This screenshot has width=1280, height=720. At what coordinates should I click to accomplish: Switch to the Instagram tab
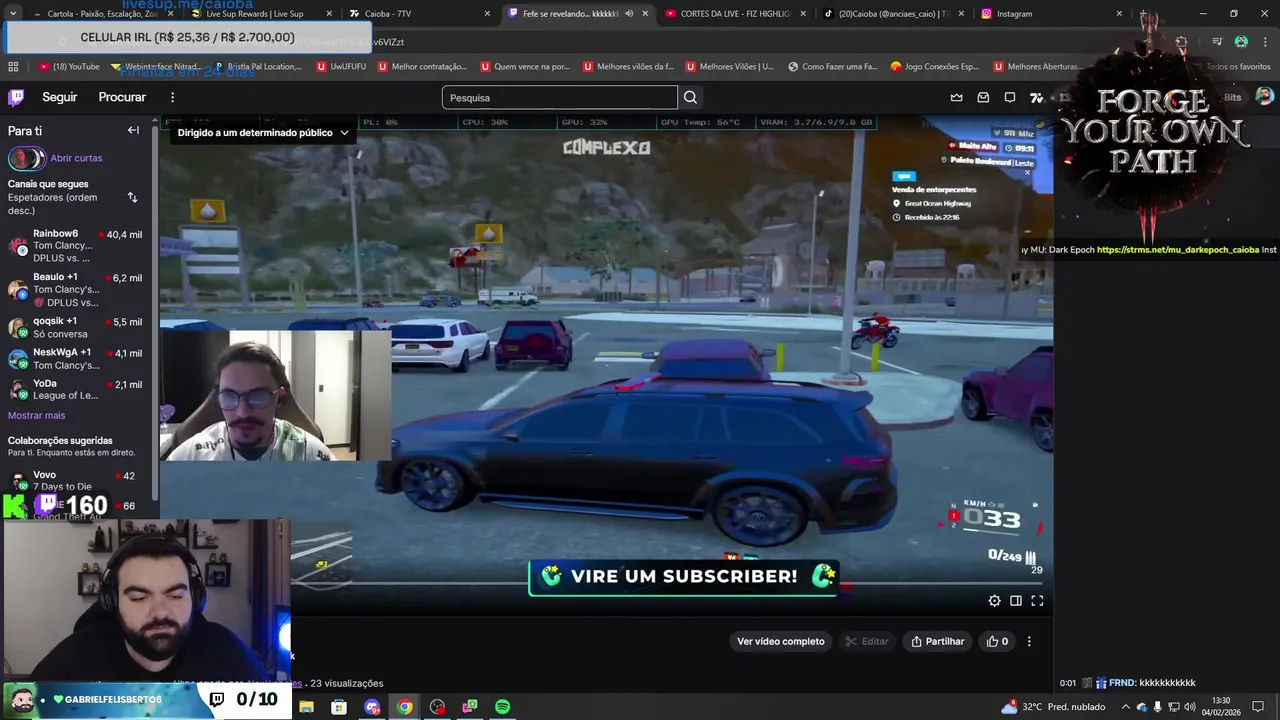pos(1052,14)
